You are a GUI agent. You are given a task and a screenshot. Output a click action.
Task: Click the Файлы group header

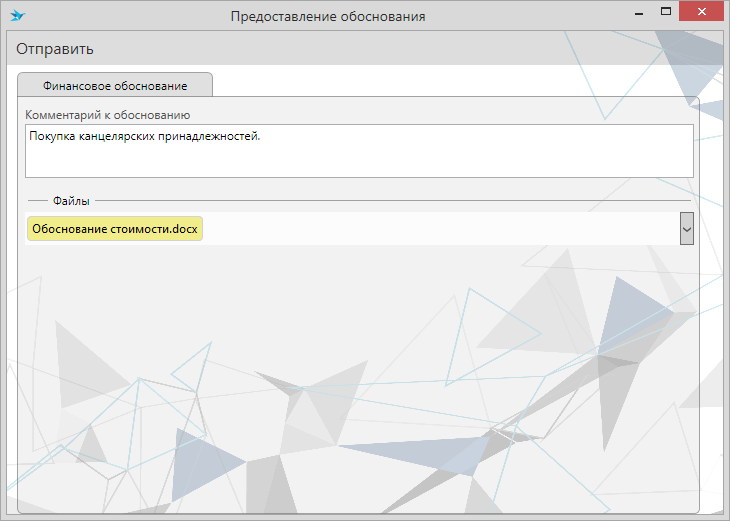click(71, 201)
